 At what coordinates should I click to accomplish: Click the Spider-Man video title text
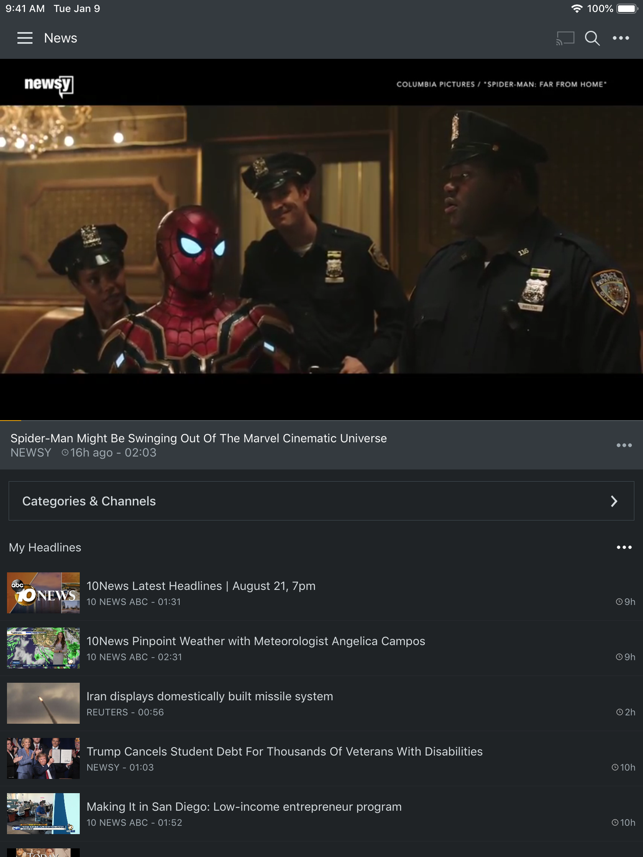pyautogui.click(x=198, y=438)
